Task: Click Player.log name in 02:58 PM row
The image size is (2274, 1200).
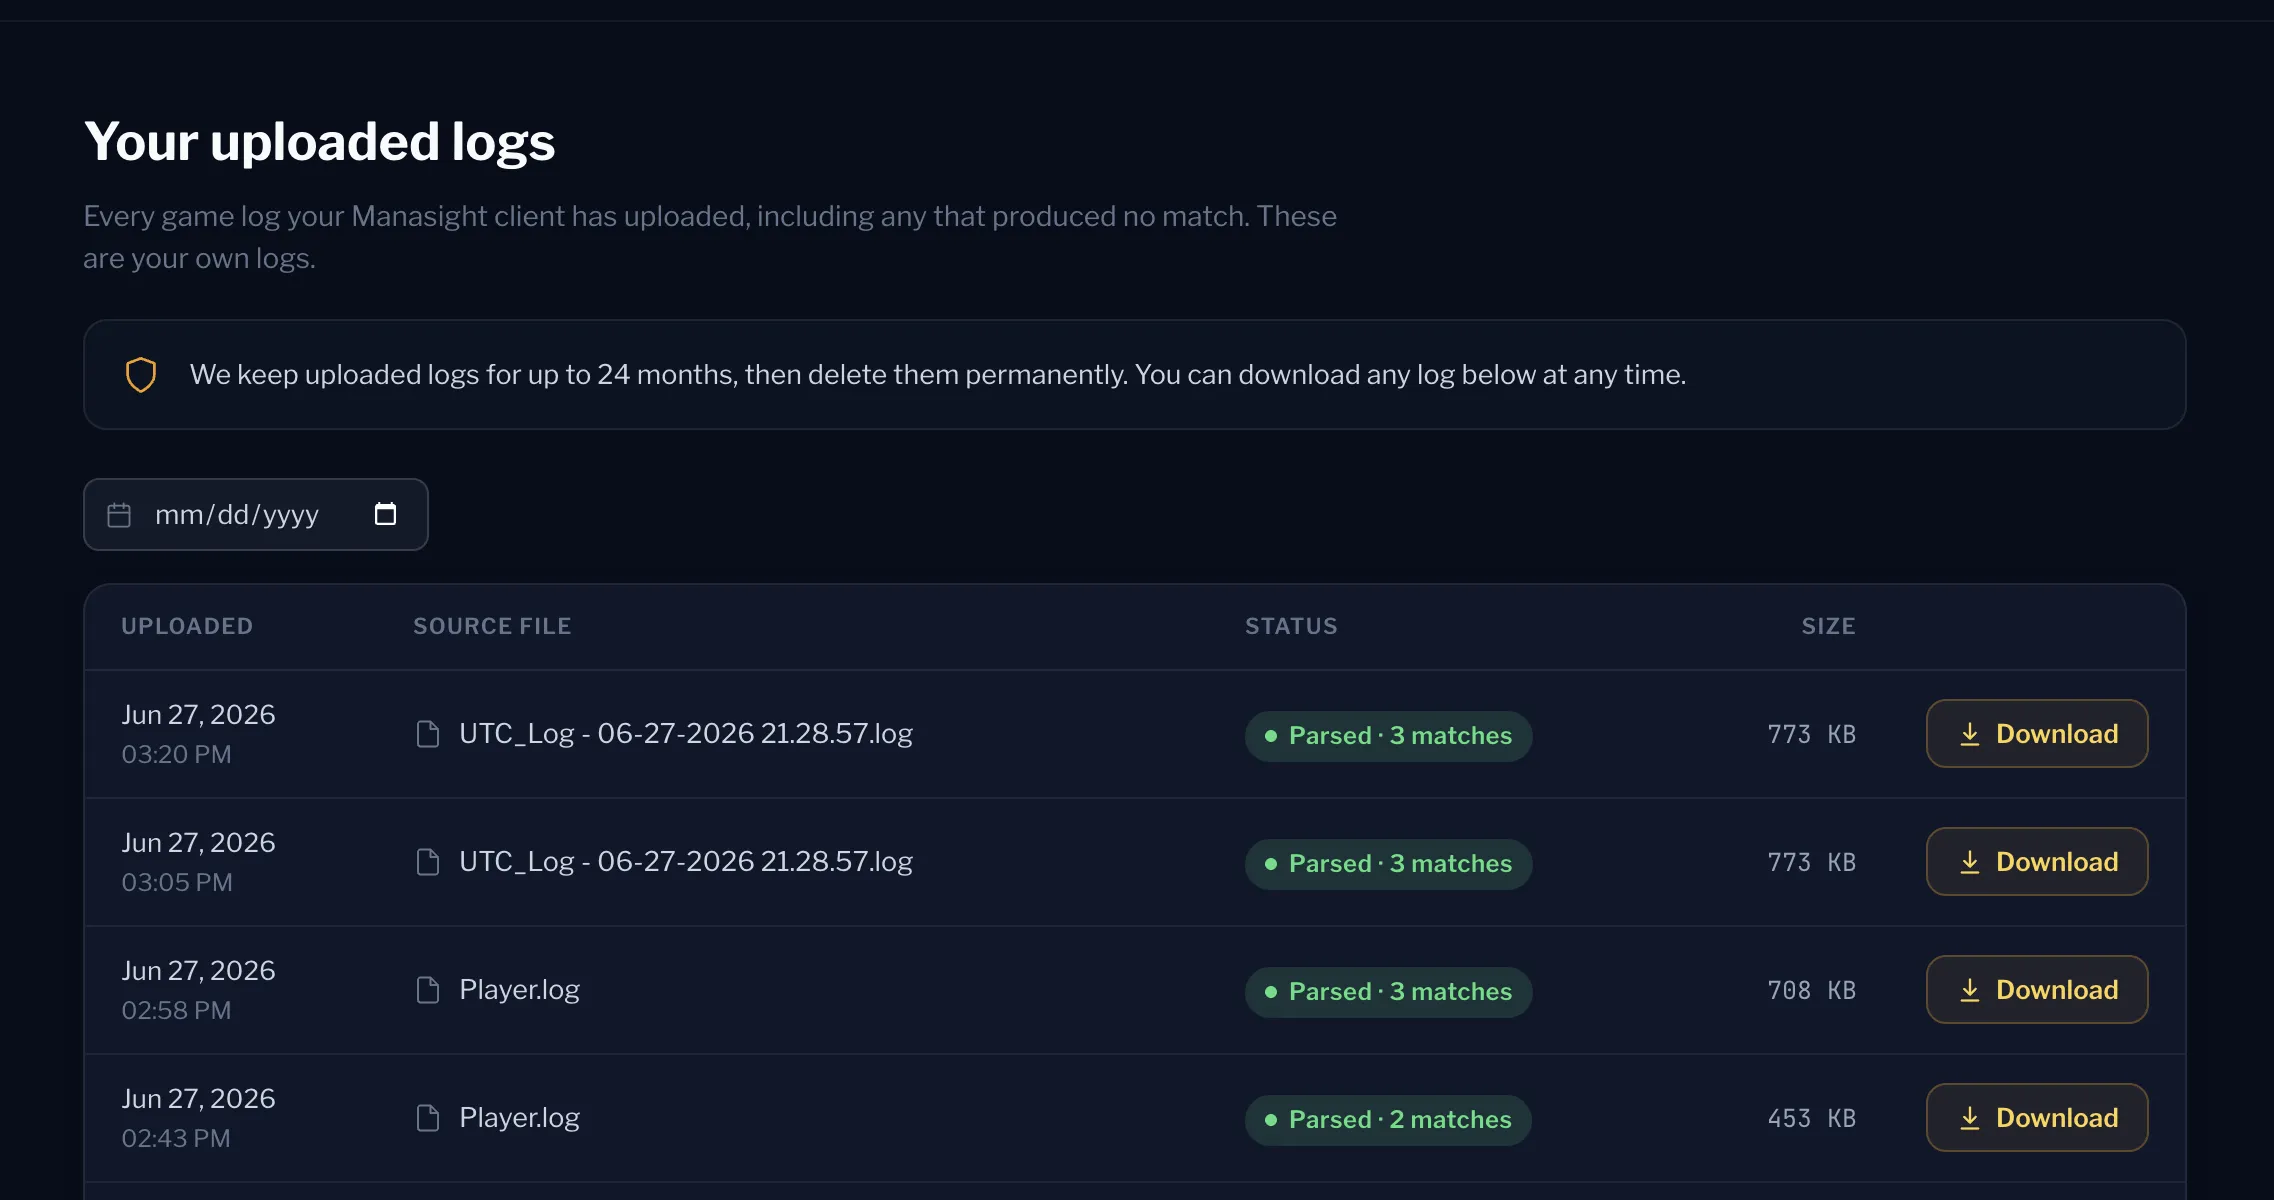Action: 519,990
